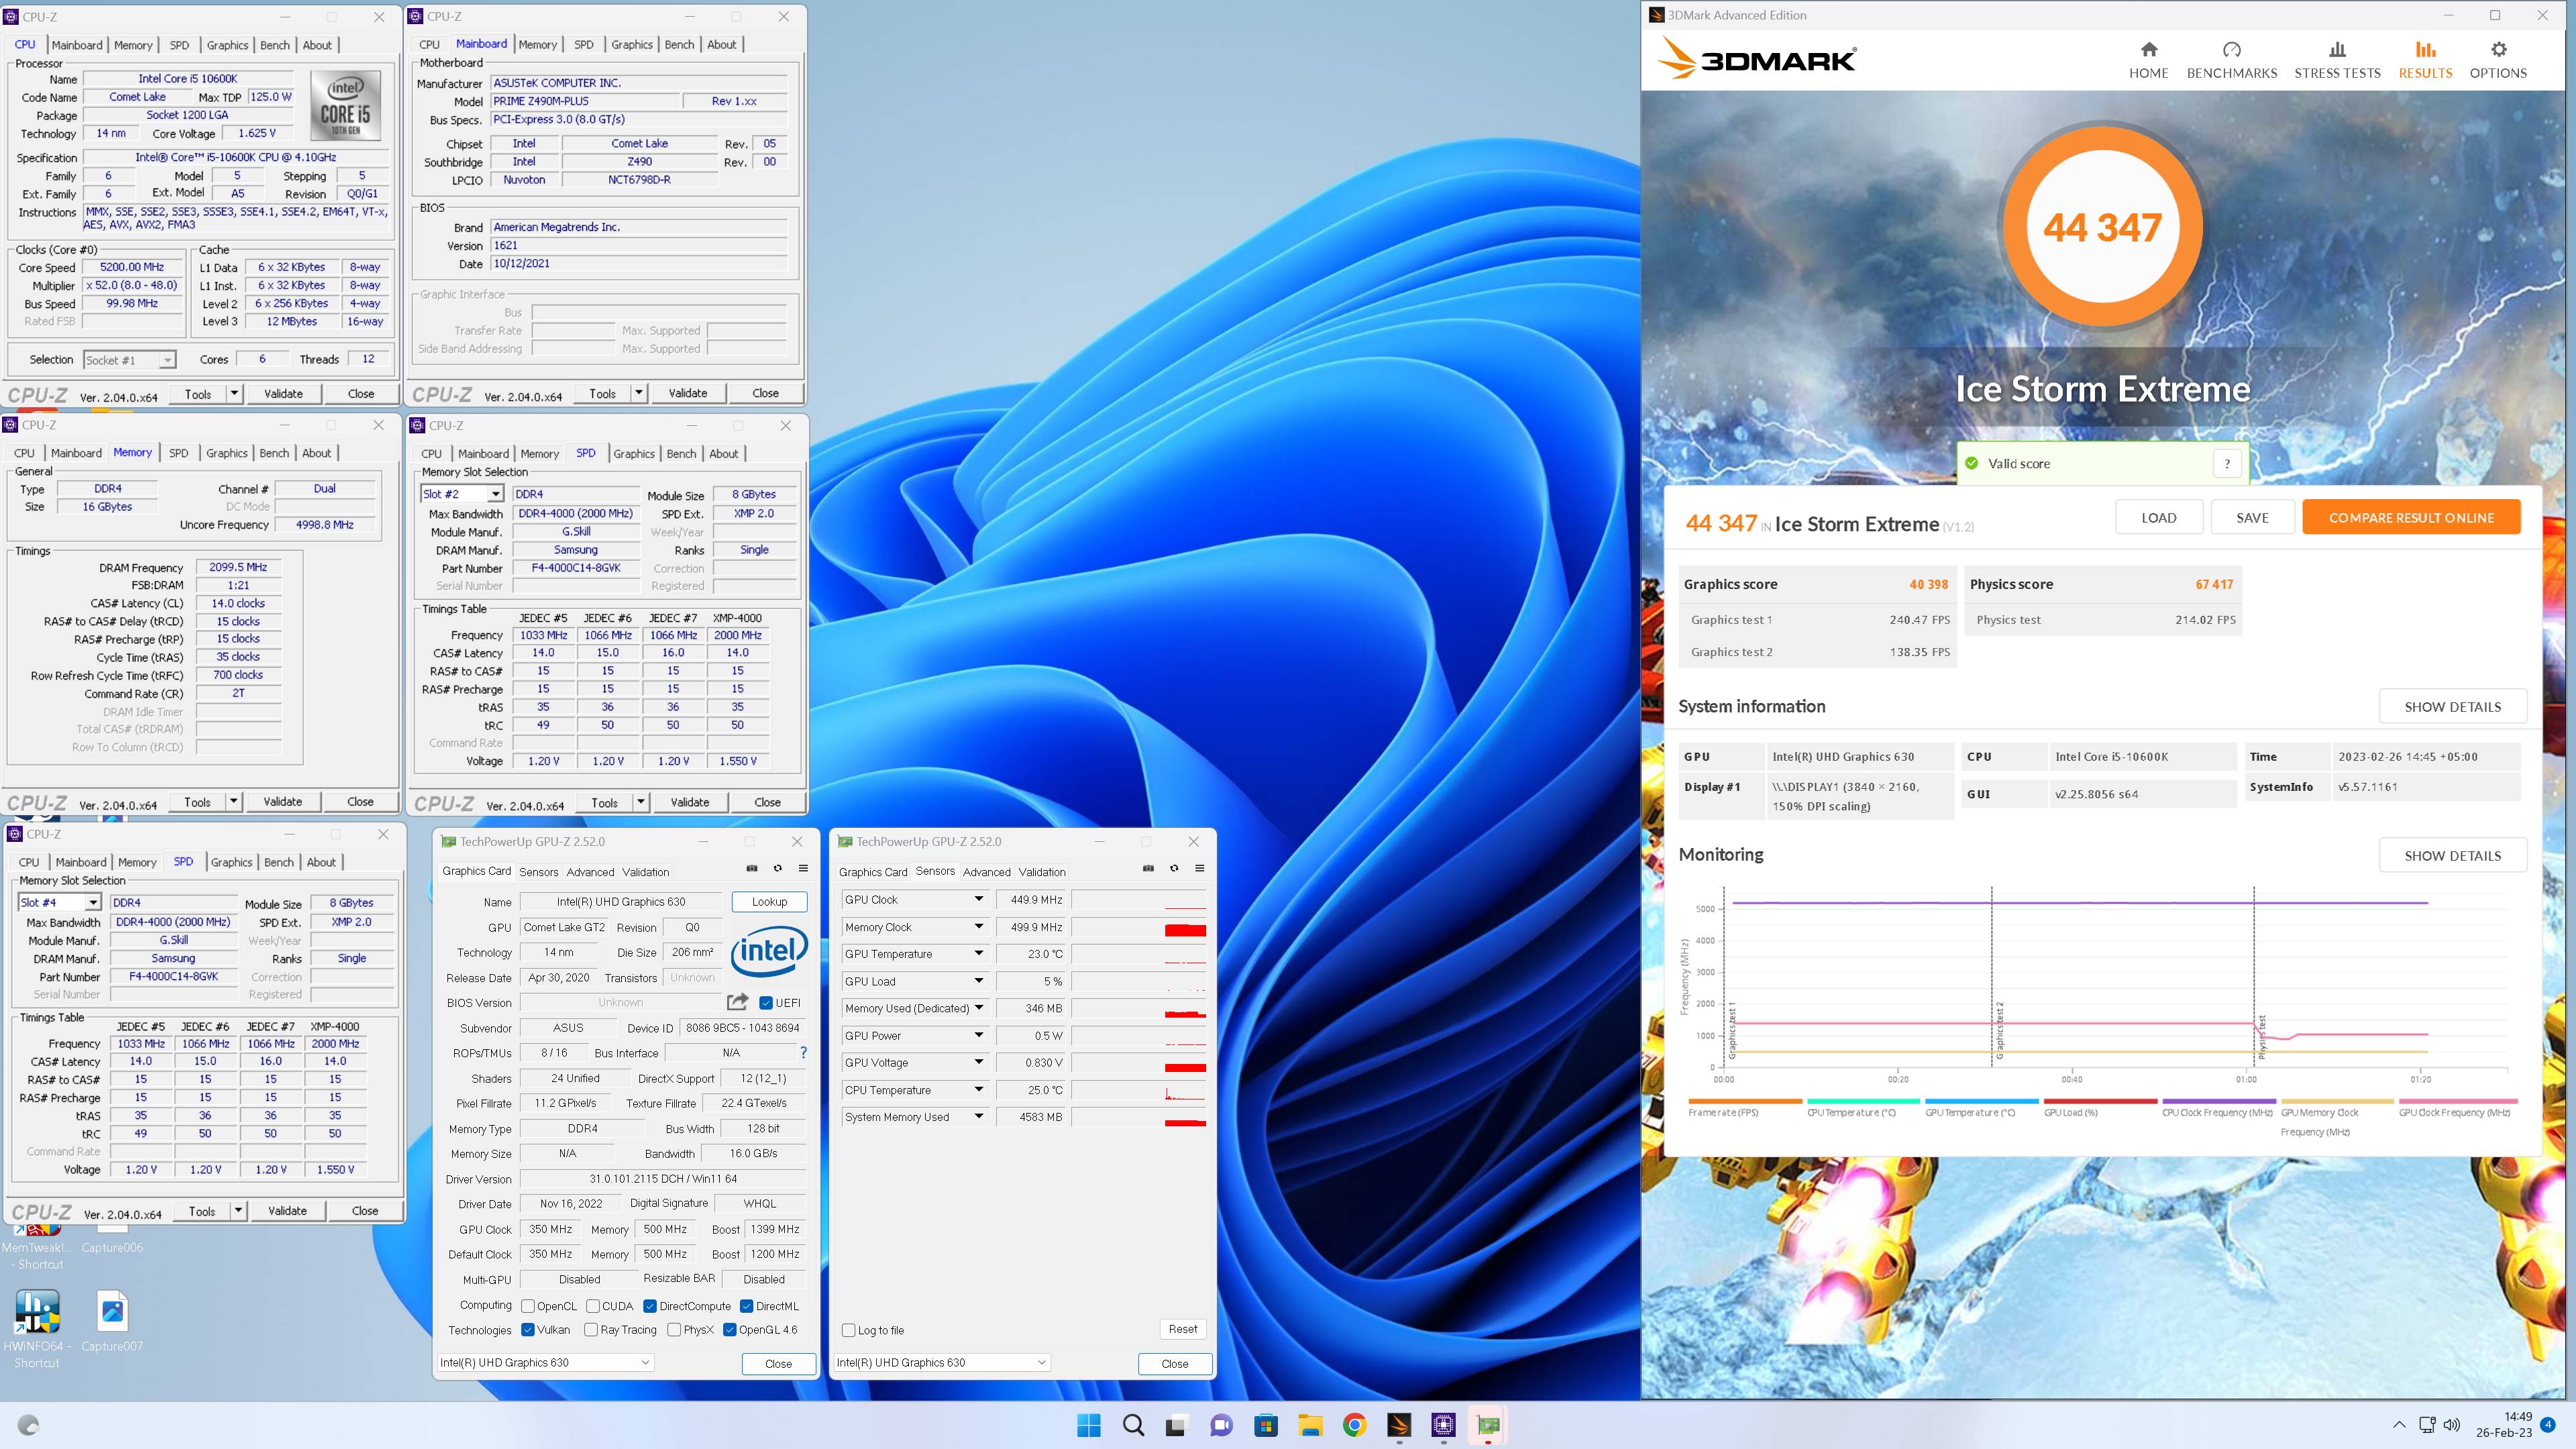The width and height of the screenshot is (2576, 1449).
Task: Click the system tray clock showing 14:49
Action: [x=2503, y=1425]
